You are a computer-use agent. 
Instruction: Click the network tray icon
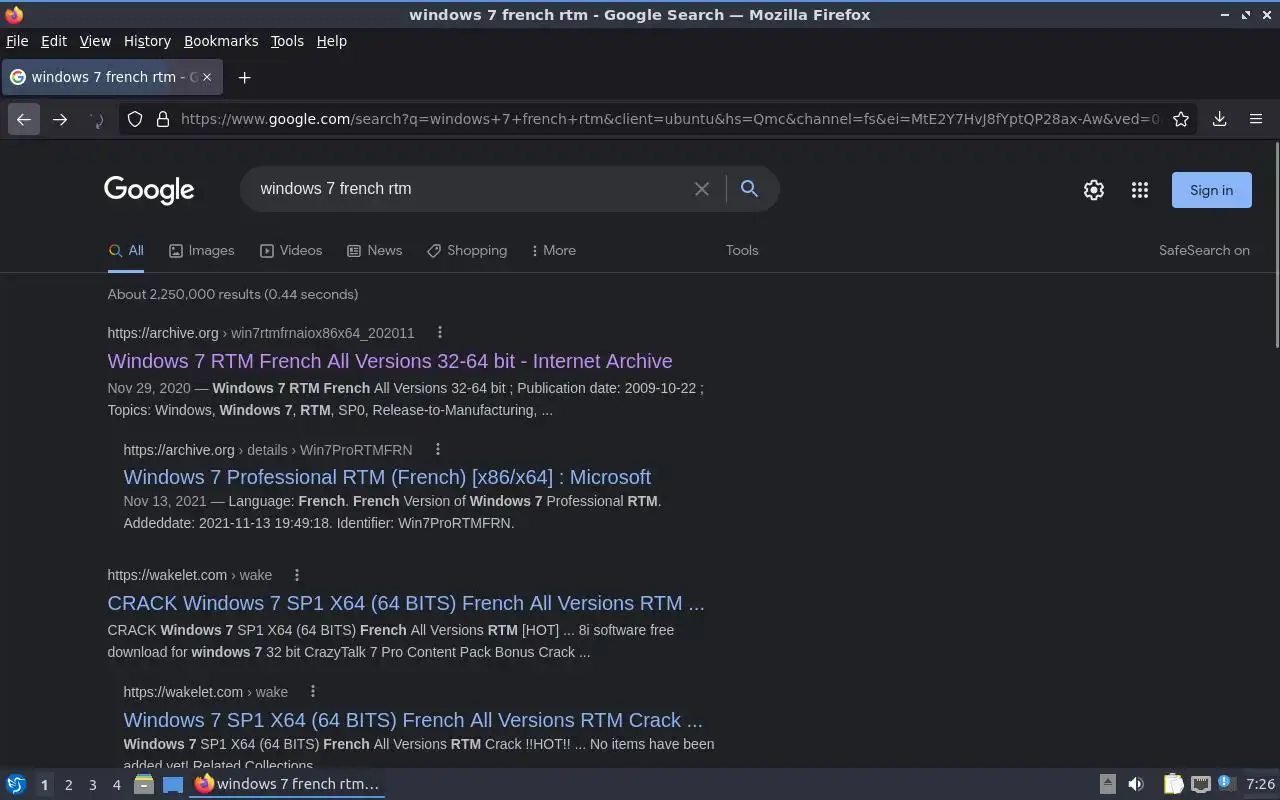(x=1201, y=784)
